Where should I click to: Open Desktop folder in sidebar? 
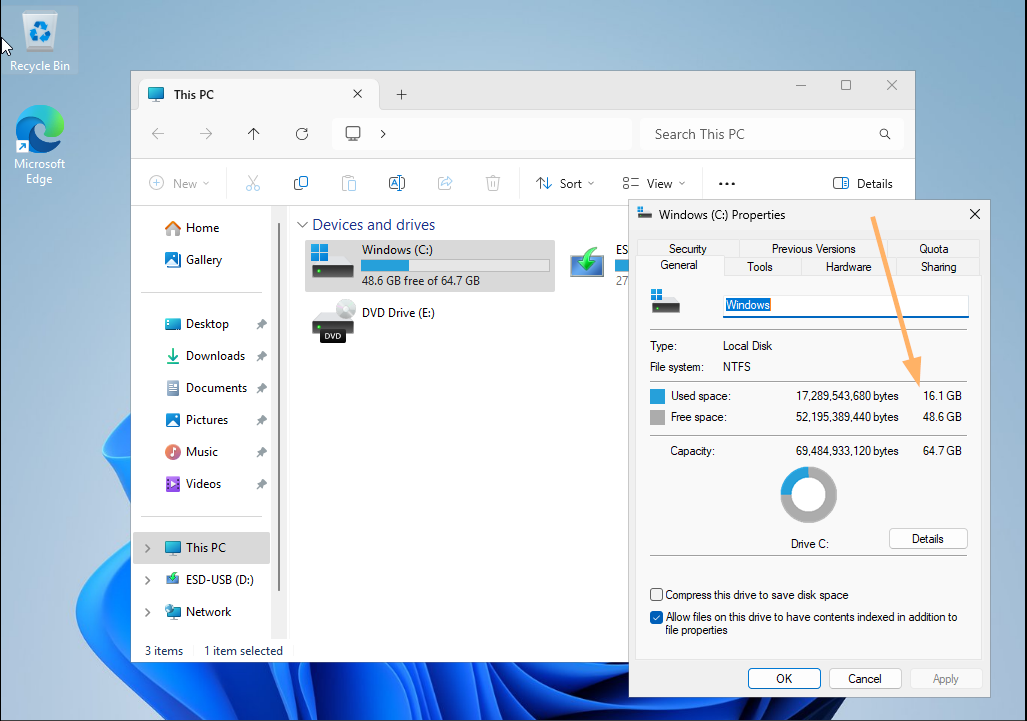(x=207, y=324)
